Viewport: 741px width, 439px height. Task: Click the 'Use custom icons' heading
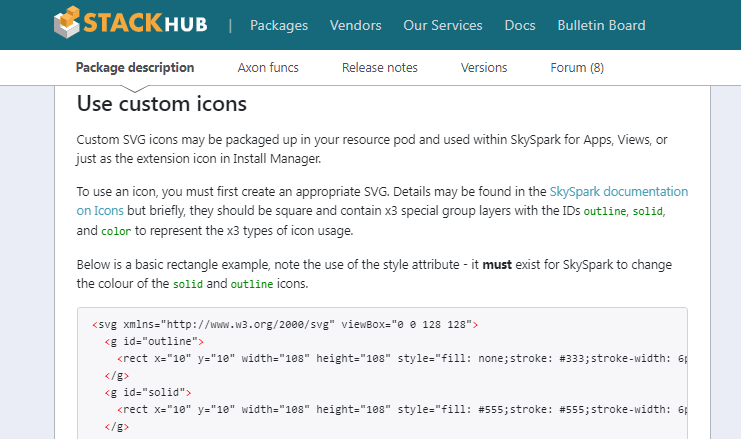click(162, 103)
